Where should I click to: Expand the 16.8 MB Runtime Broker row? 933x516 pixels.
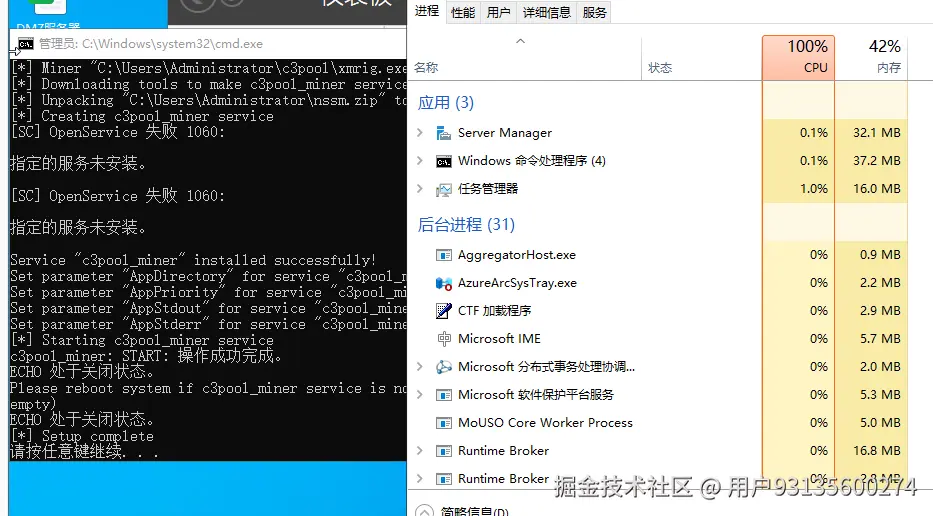(x=420, y=451)
